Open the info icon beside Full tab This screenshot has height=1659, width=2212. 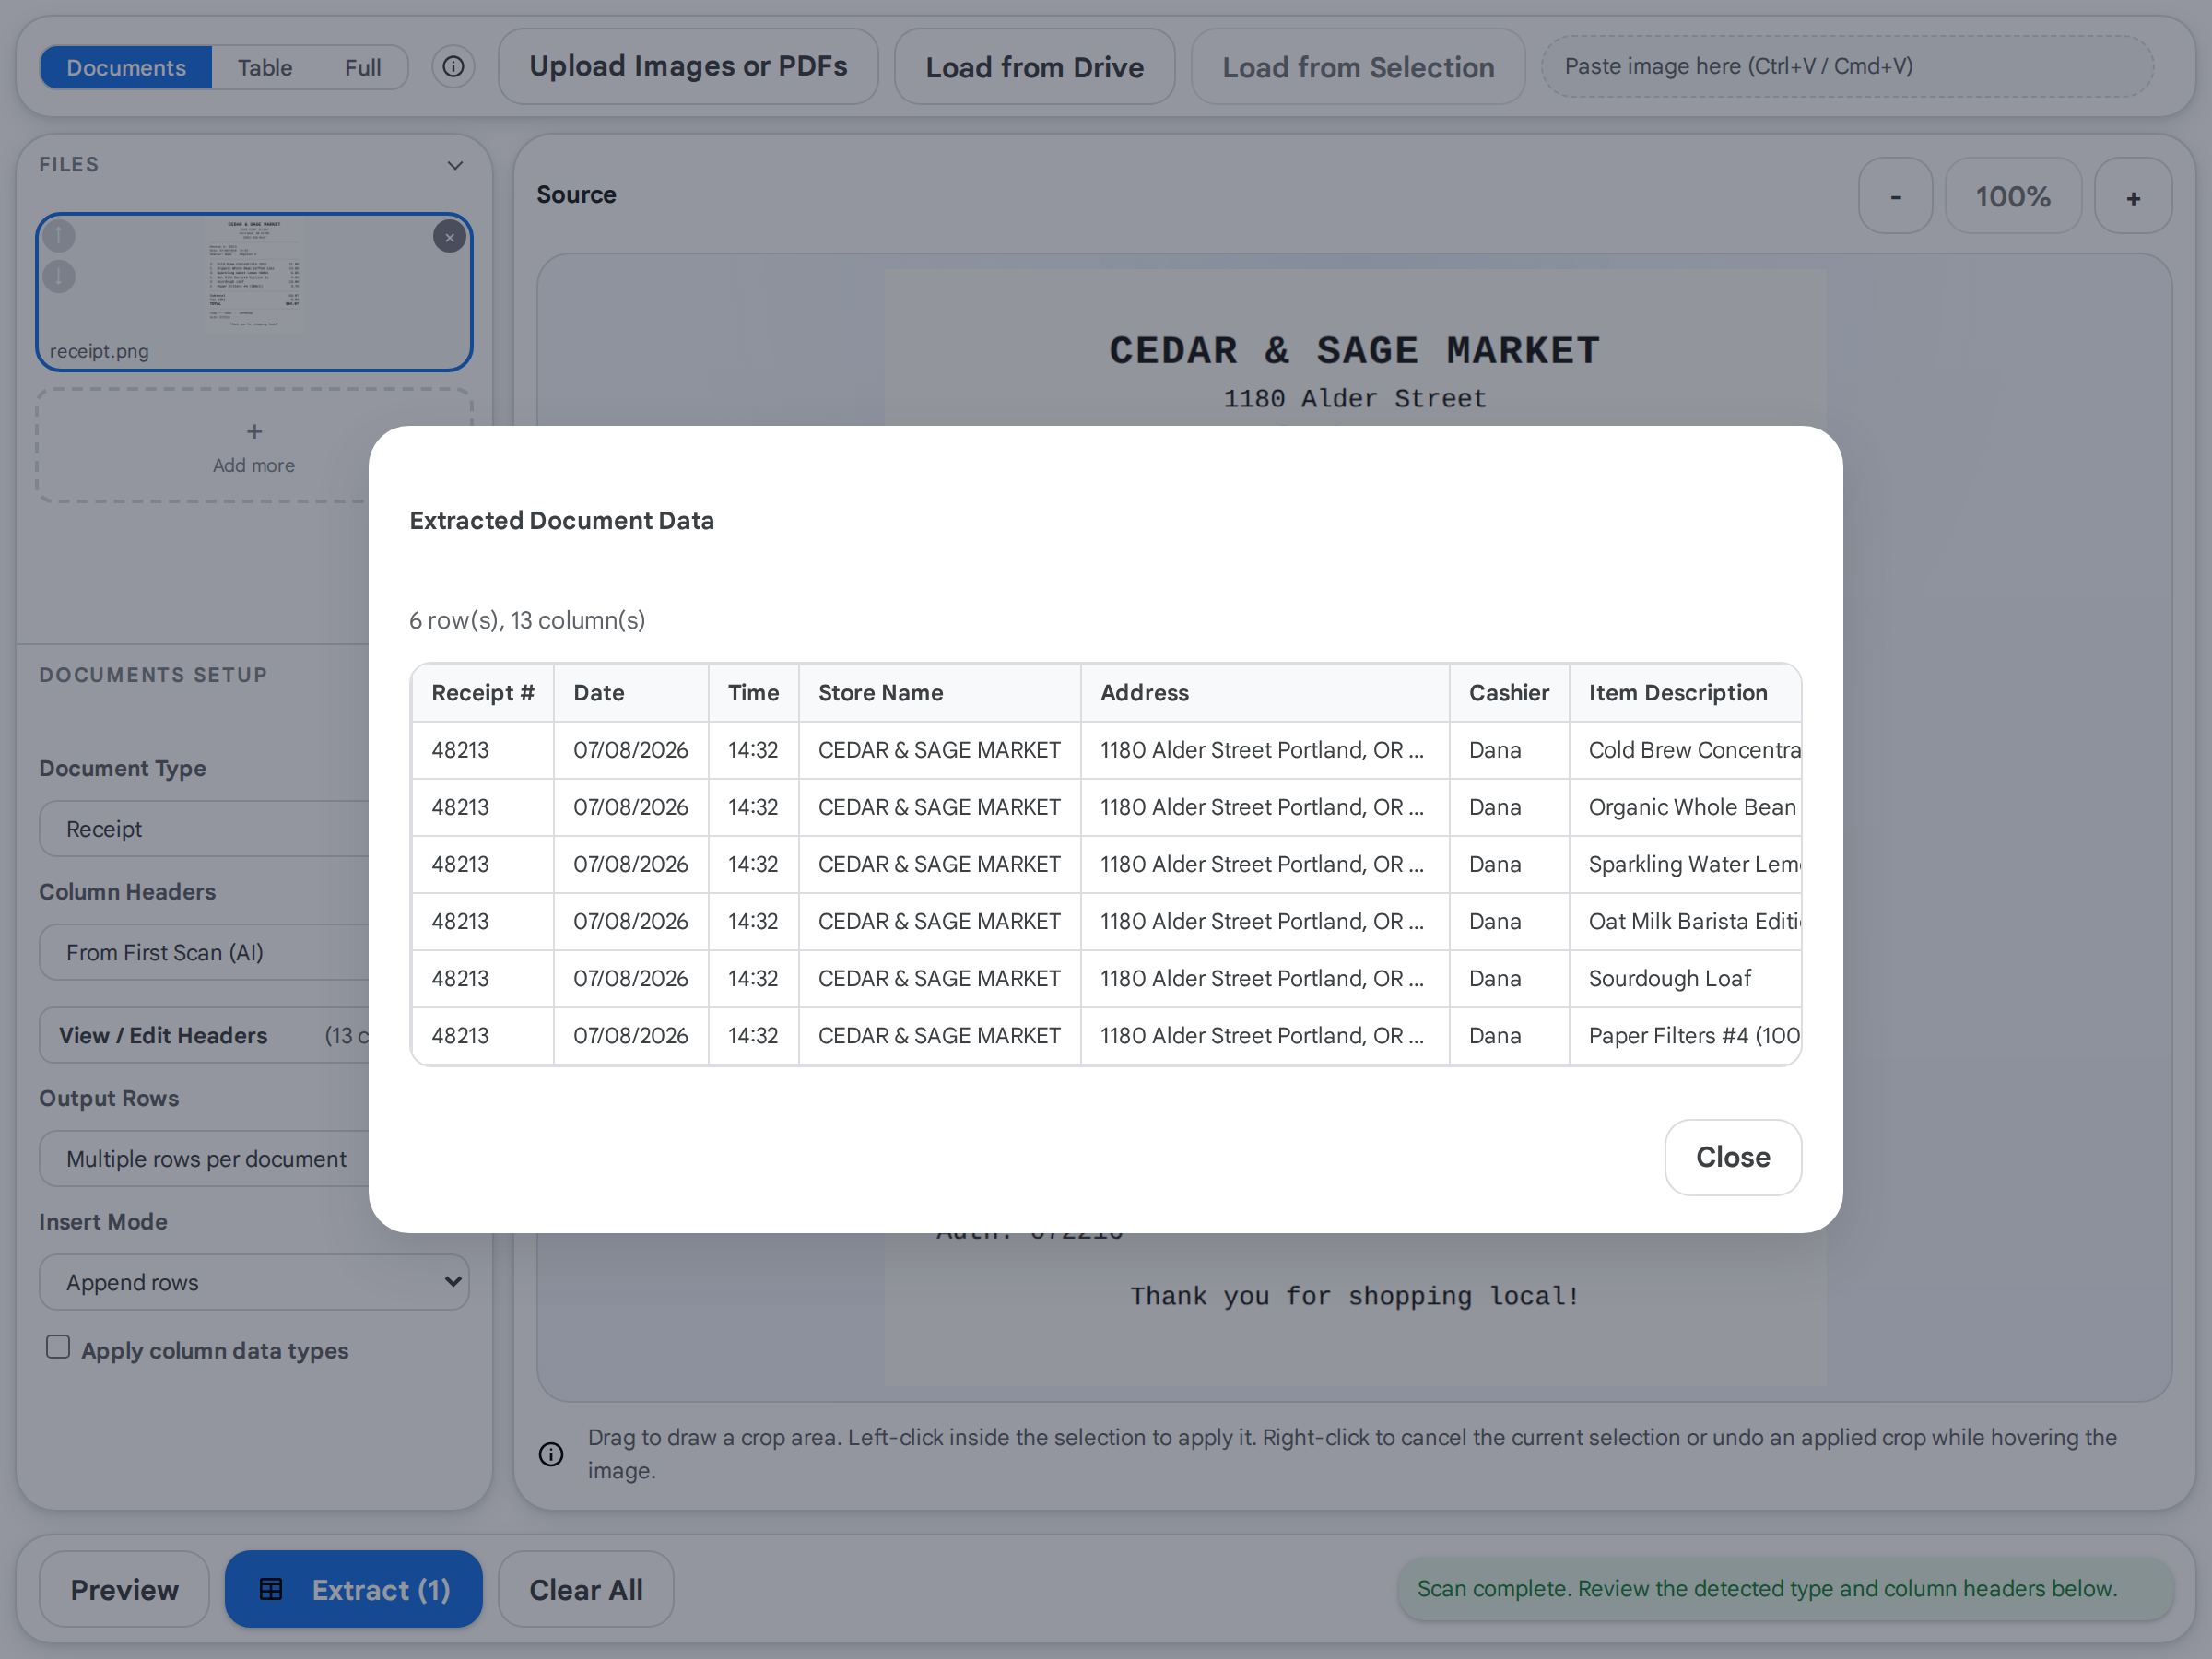(x=453, y=67)
